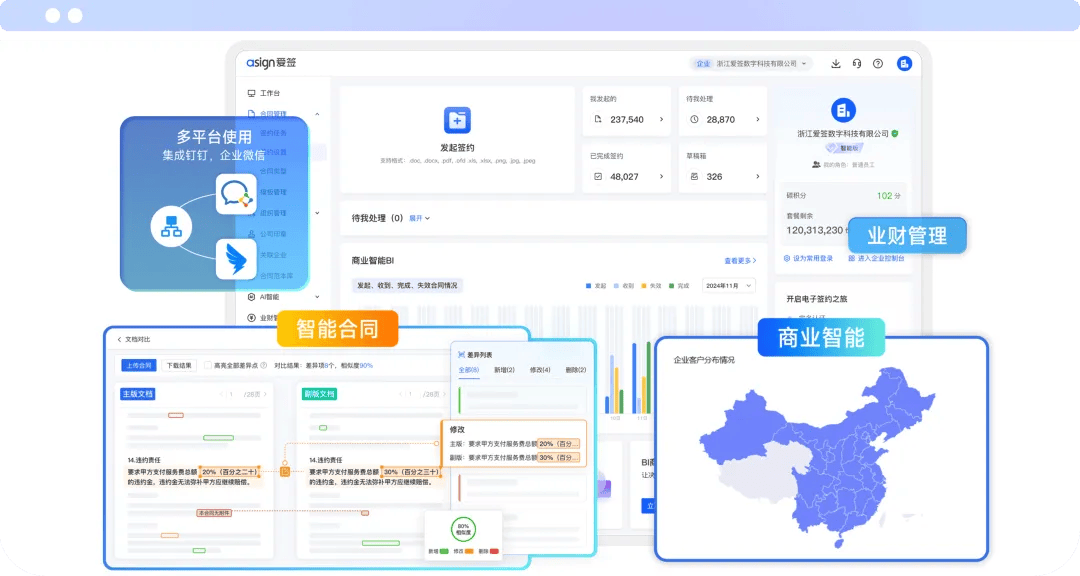Toggle the 完成 legend item in chart

click(678, 285)
